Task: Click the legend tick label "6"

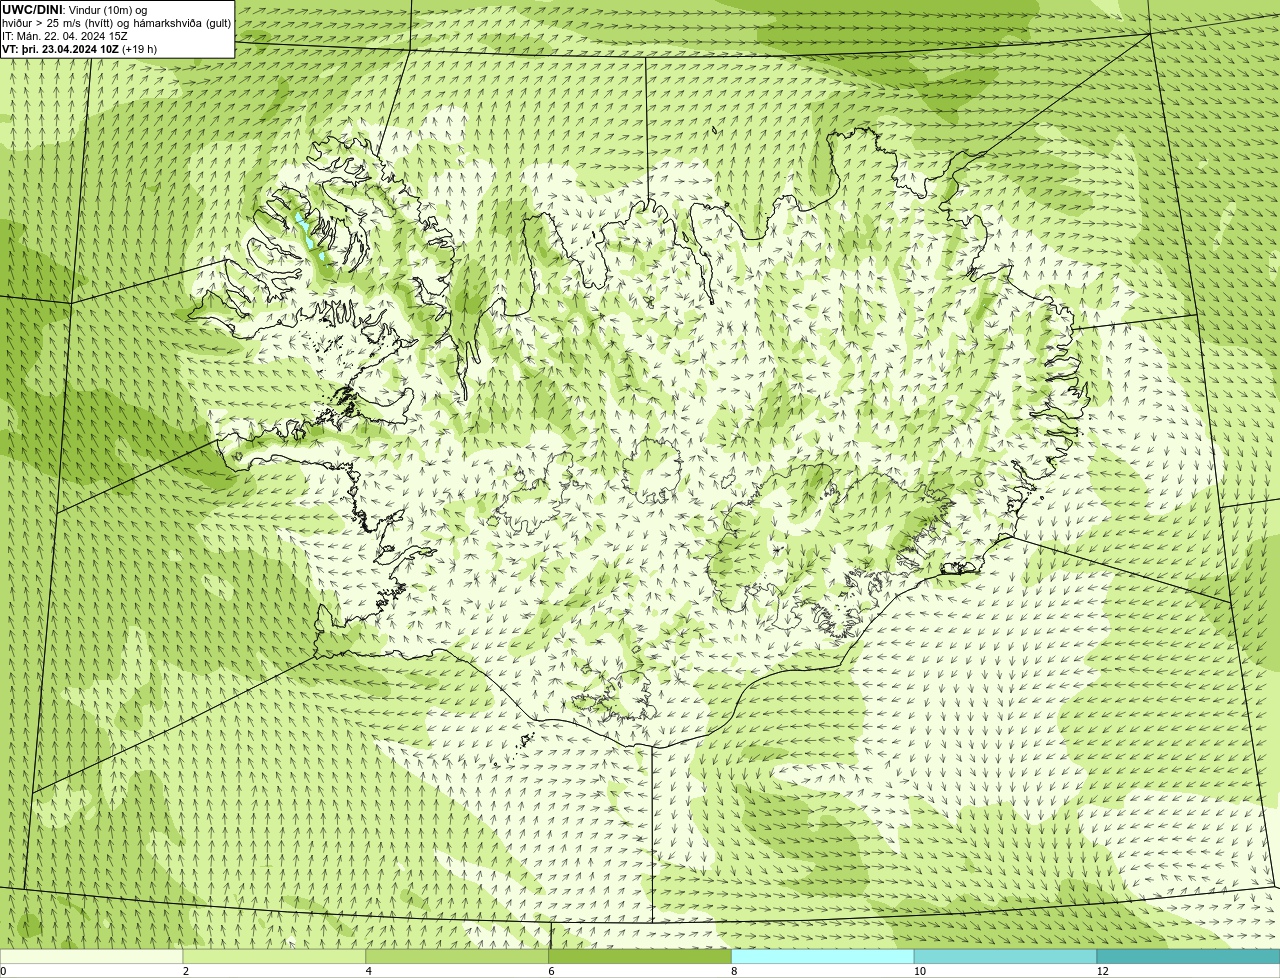Action: click(x=551, y=971)
